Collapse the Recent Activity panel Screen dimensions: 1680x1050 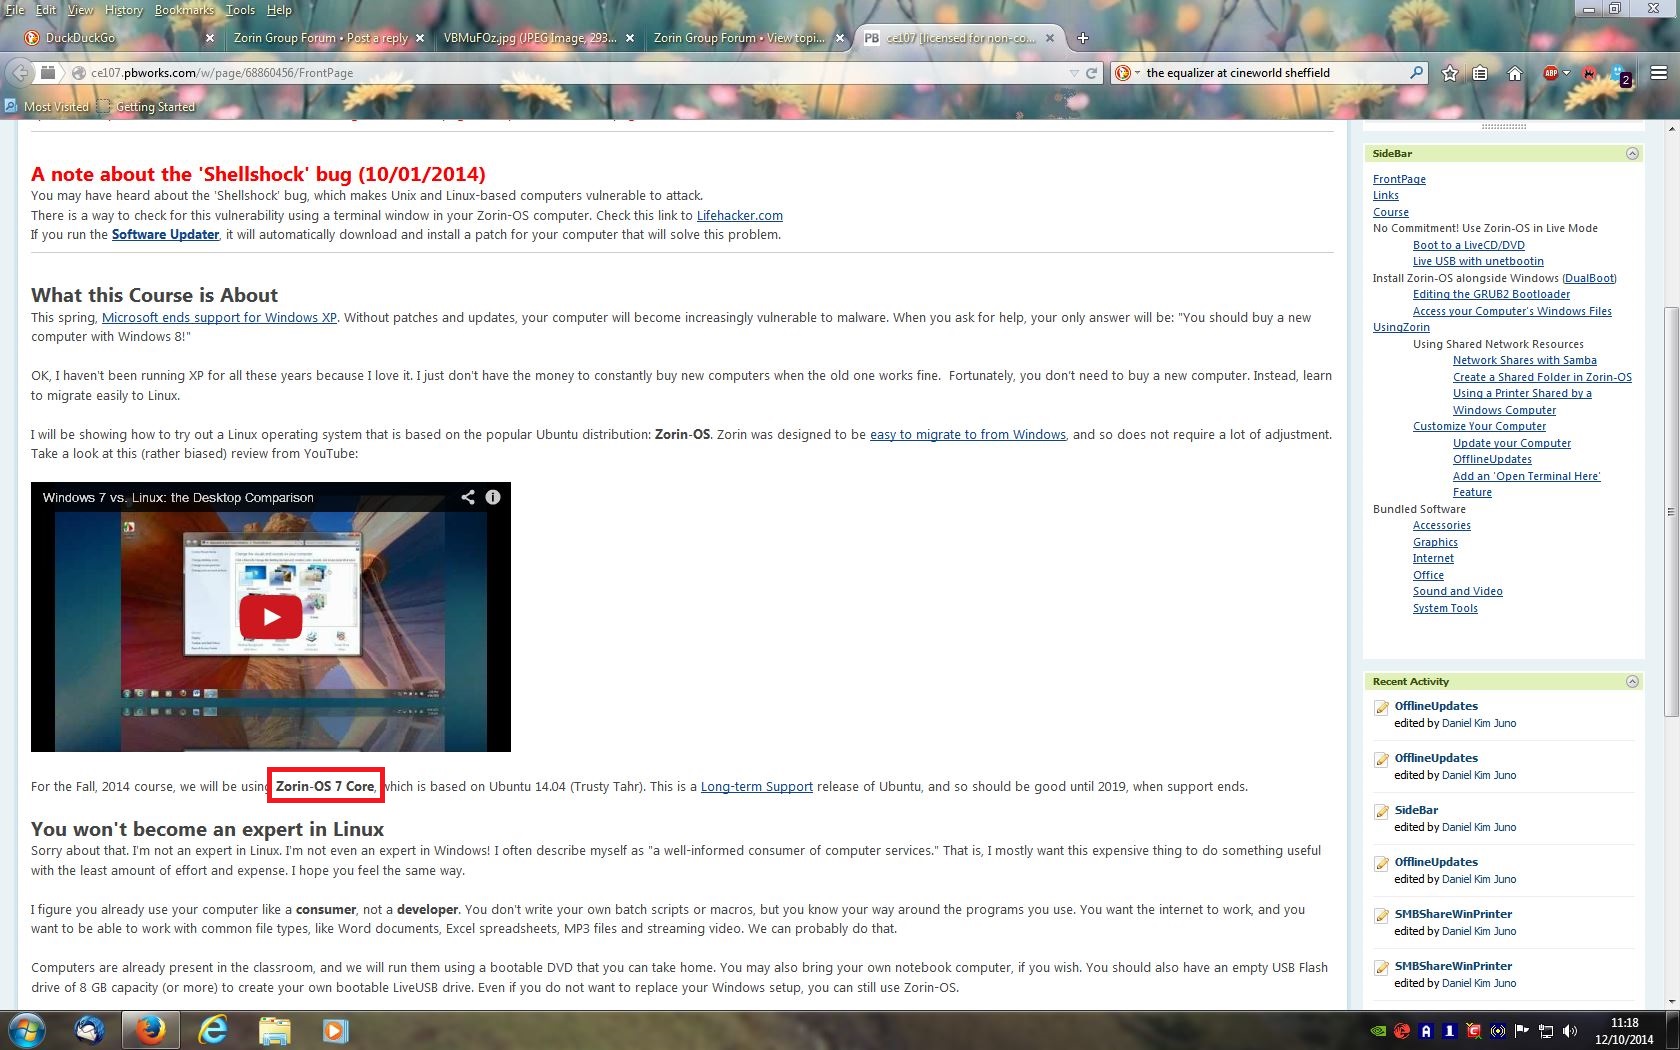(1632, 682)
